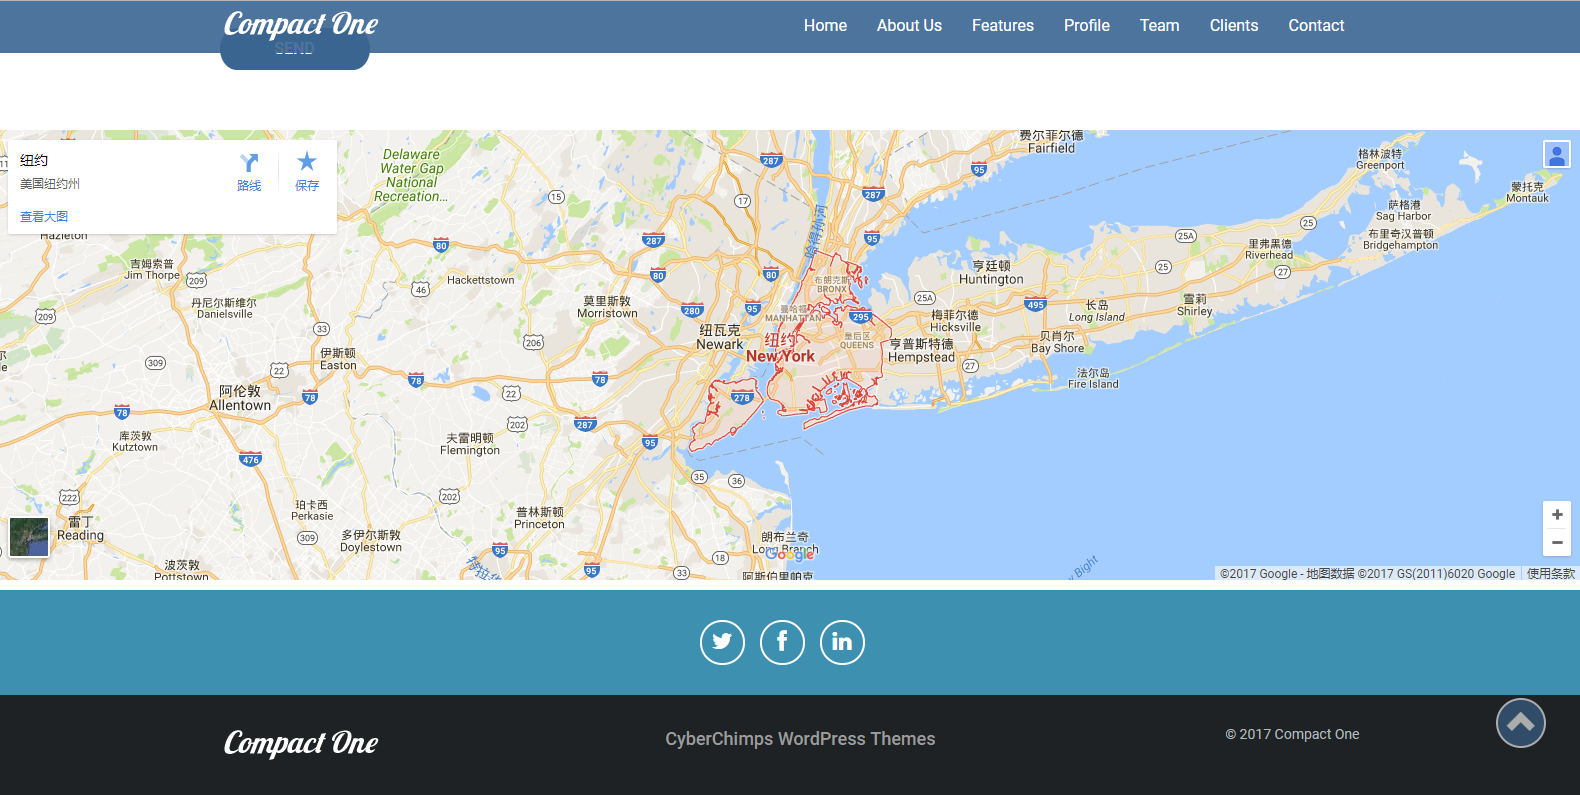Open the Facebook social icon

(782, 642)
